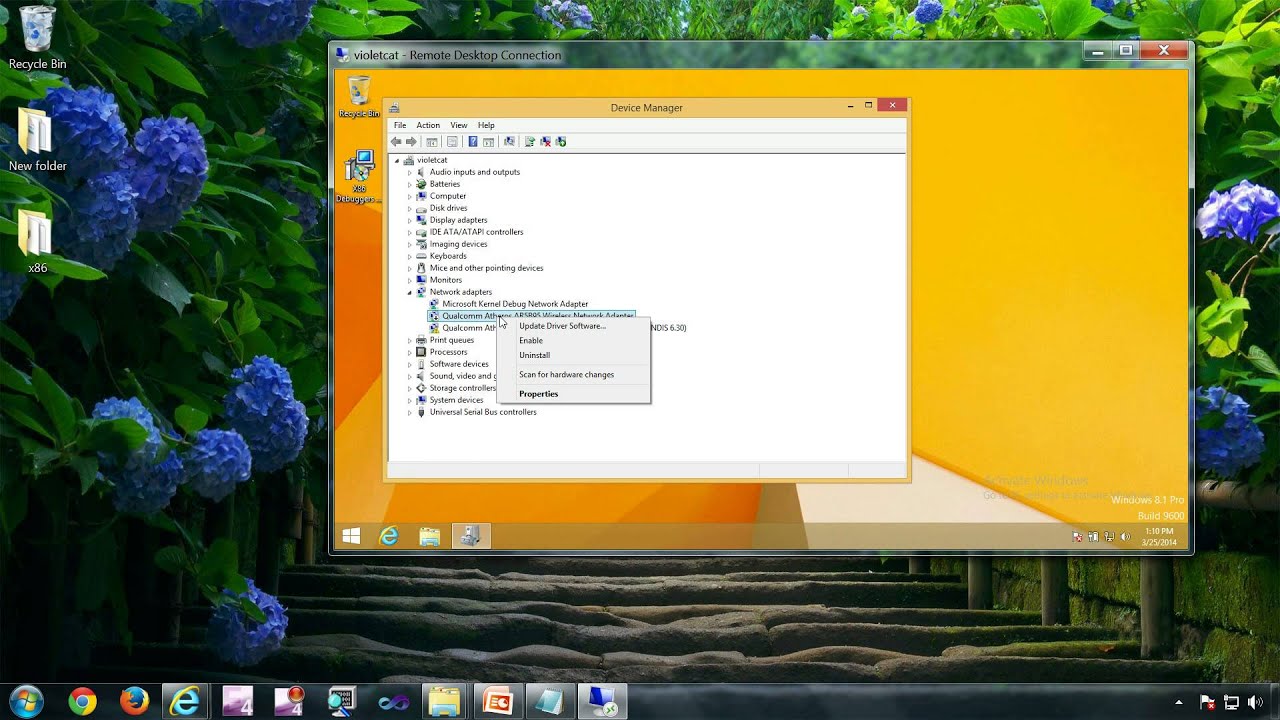Choose Enable from the context menu
Screen dimensions: 1280x720
click(x=531, y=341)
